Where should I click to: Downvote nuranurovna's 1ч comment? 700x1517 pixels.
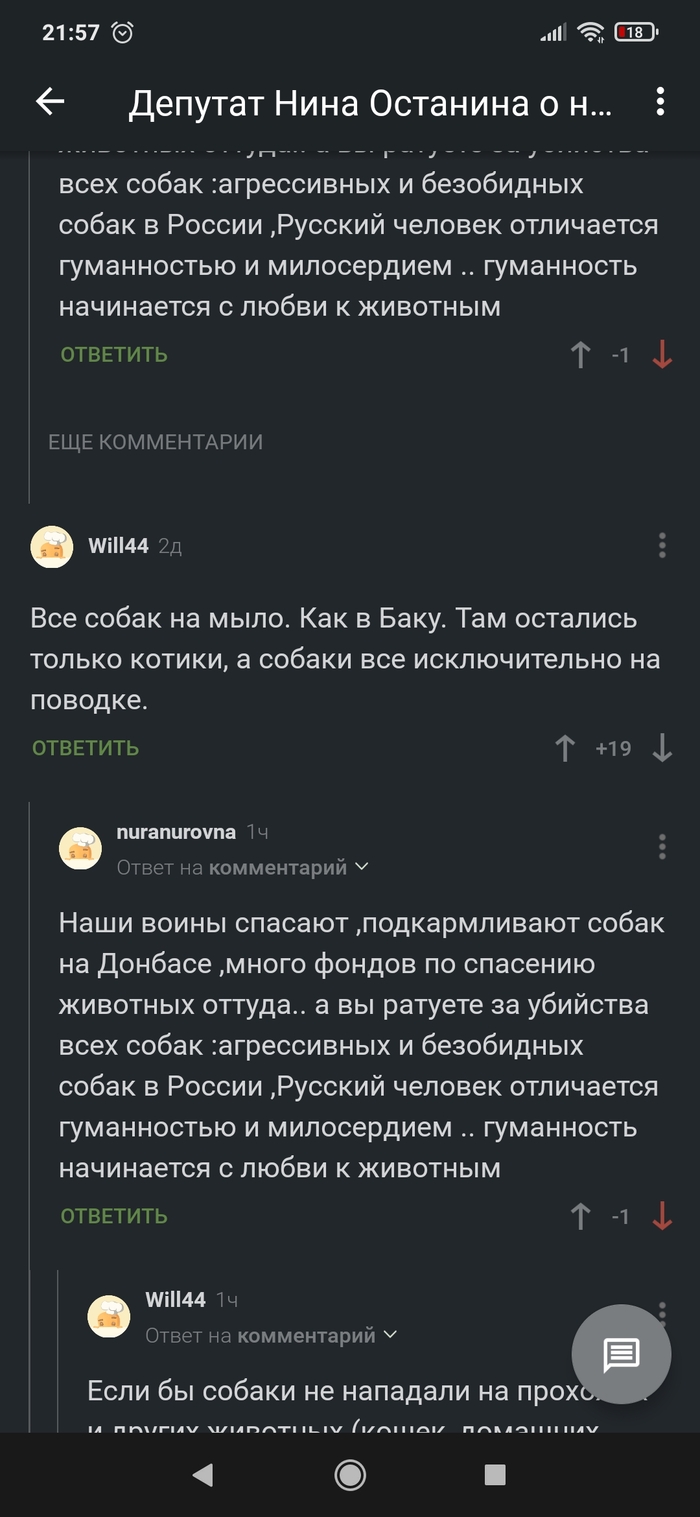click(x=662, y=1216)
